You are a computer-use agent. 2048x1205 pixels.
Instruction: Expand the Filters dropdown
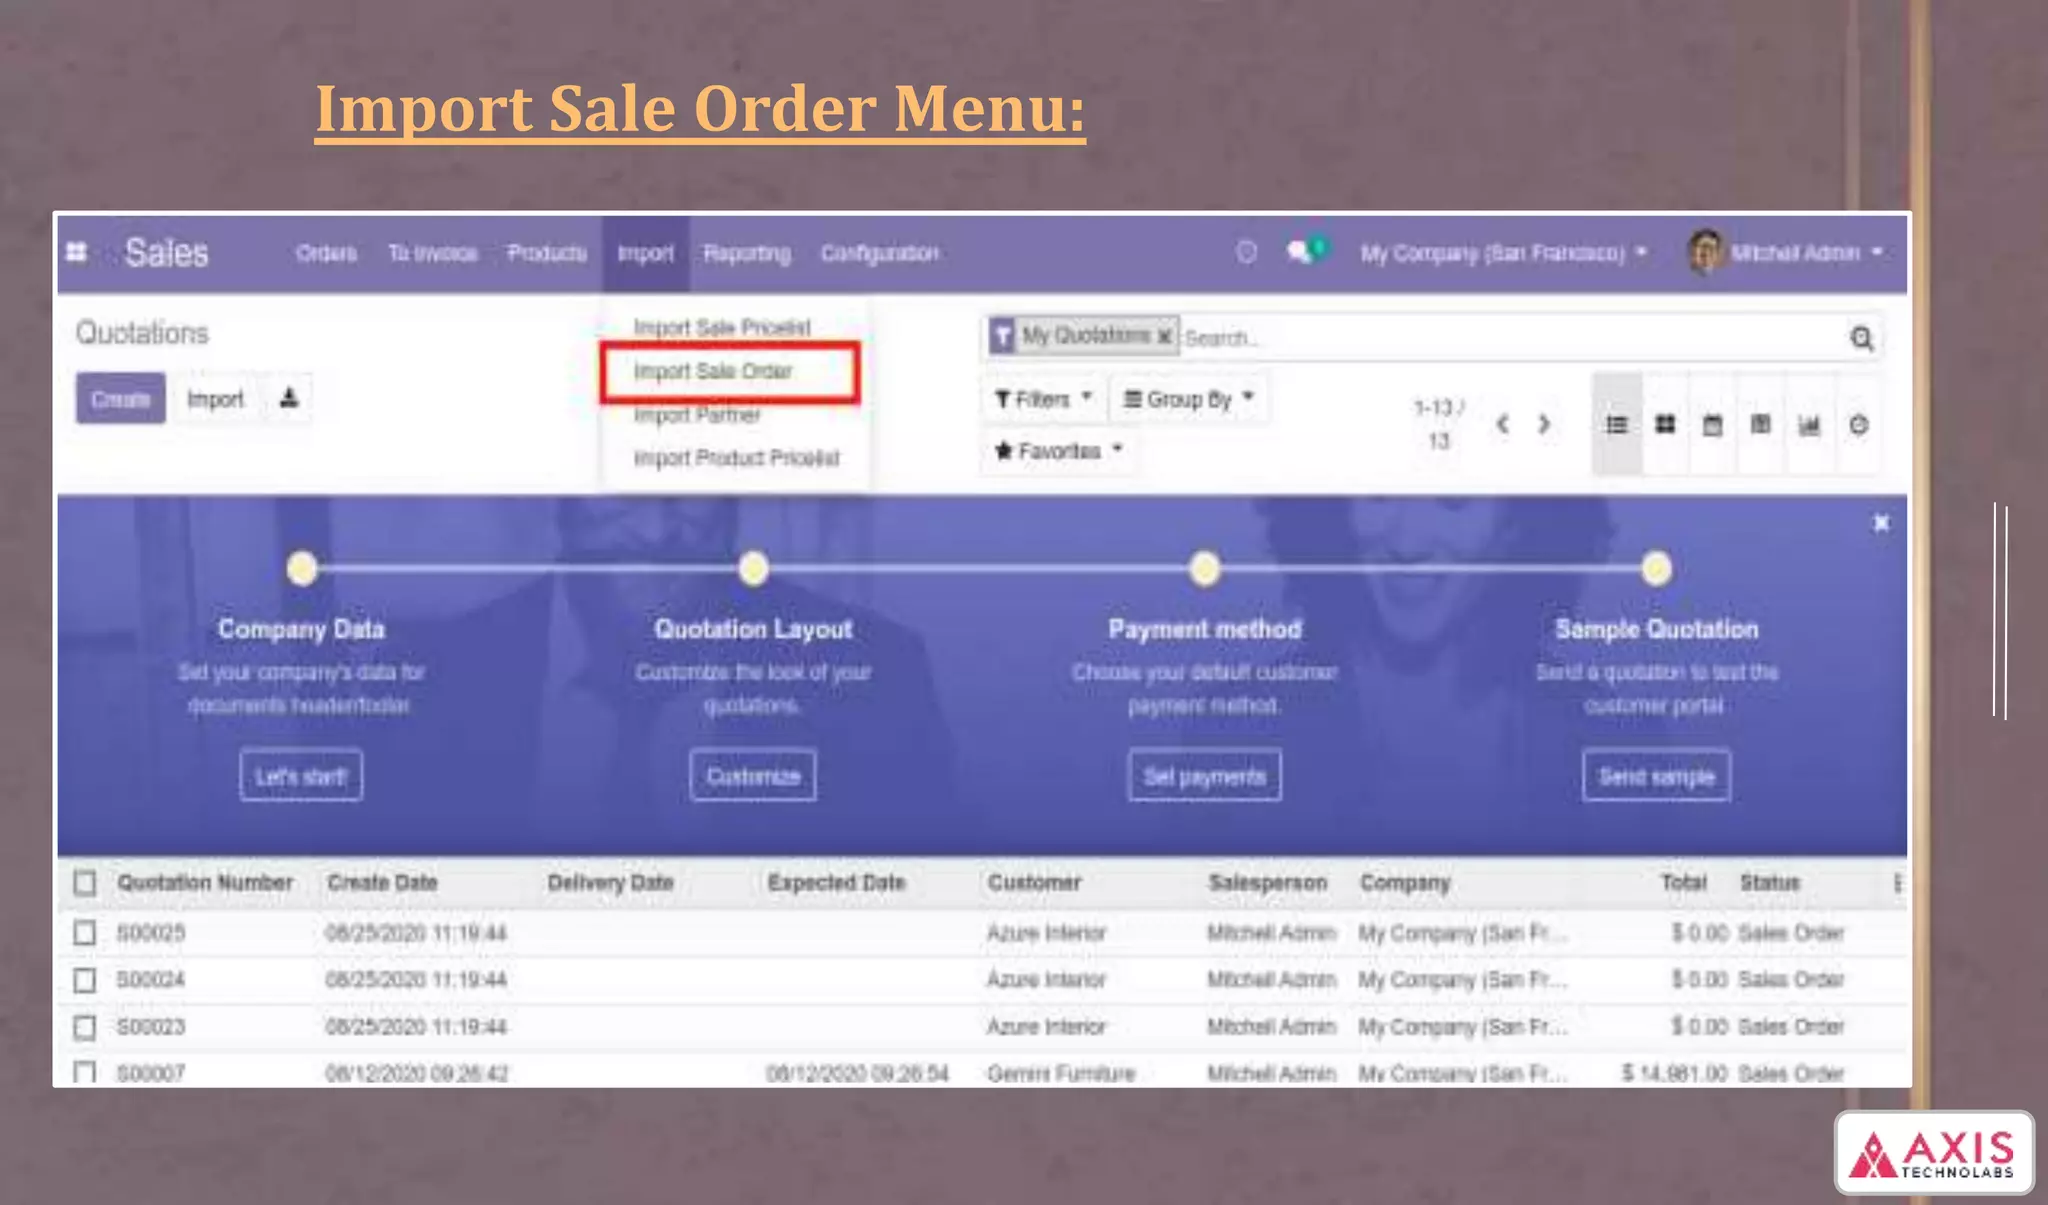(1043, 399)
